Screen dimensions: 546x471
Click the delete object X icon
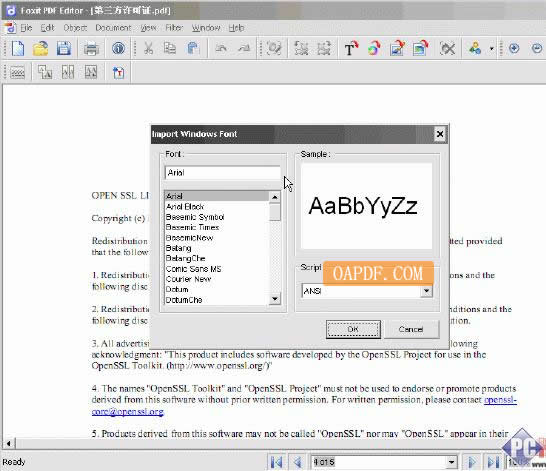[447, 48]
